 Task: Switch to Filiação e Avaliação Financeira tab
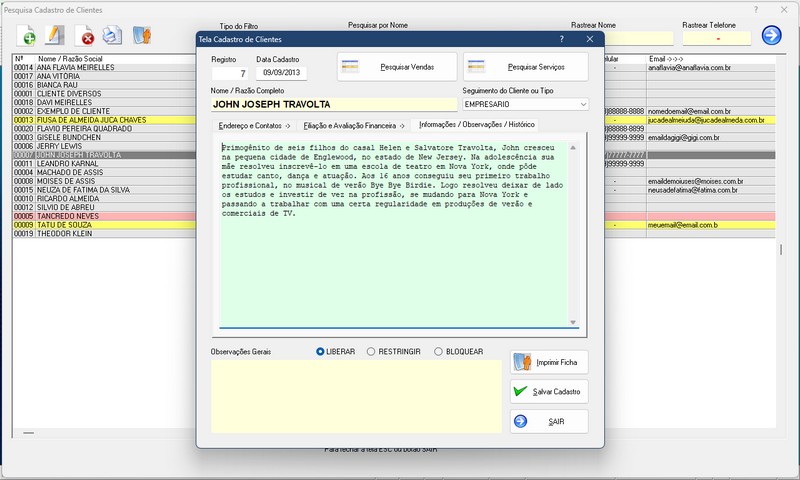(354, 125)
